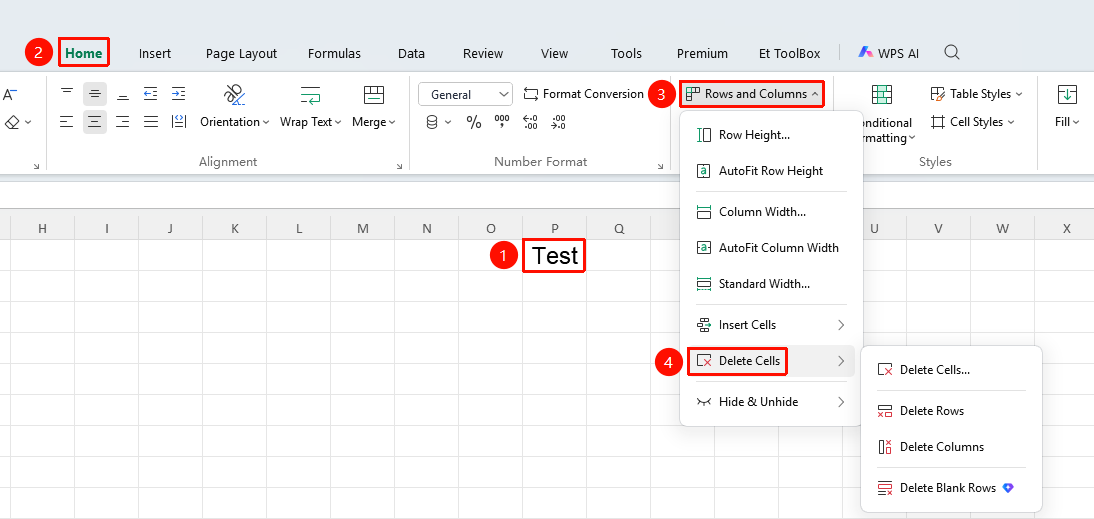Go to the Data tab
Image resolution: width=1094 pixels, height=519 pixels.
[x=412, y=54]
